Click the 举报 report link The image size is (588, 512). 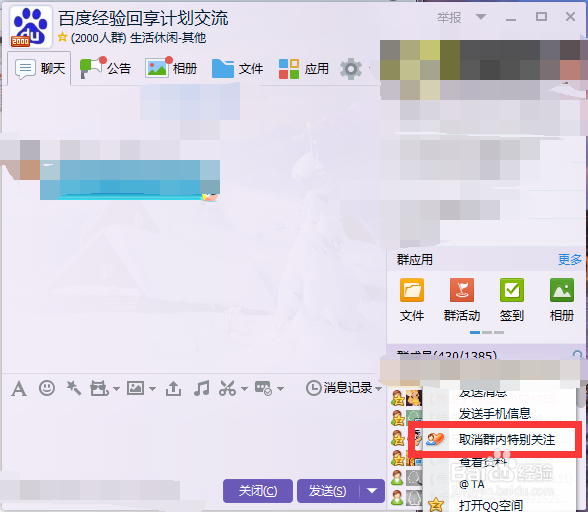click(x=449, y=17)
